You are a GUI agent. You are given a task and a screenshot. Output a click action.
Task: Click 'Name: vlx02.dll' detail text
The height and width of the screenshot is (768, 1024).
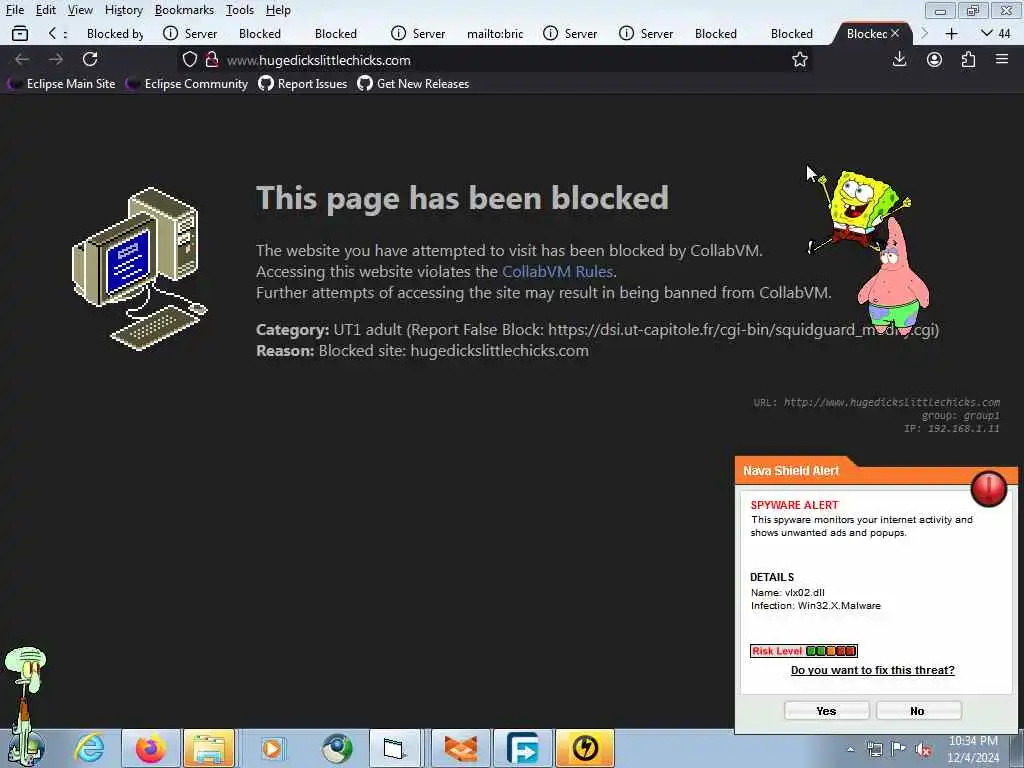coord(788,592)
